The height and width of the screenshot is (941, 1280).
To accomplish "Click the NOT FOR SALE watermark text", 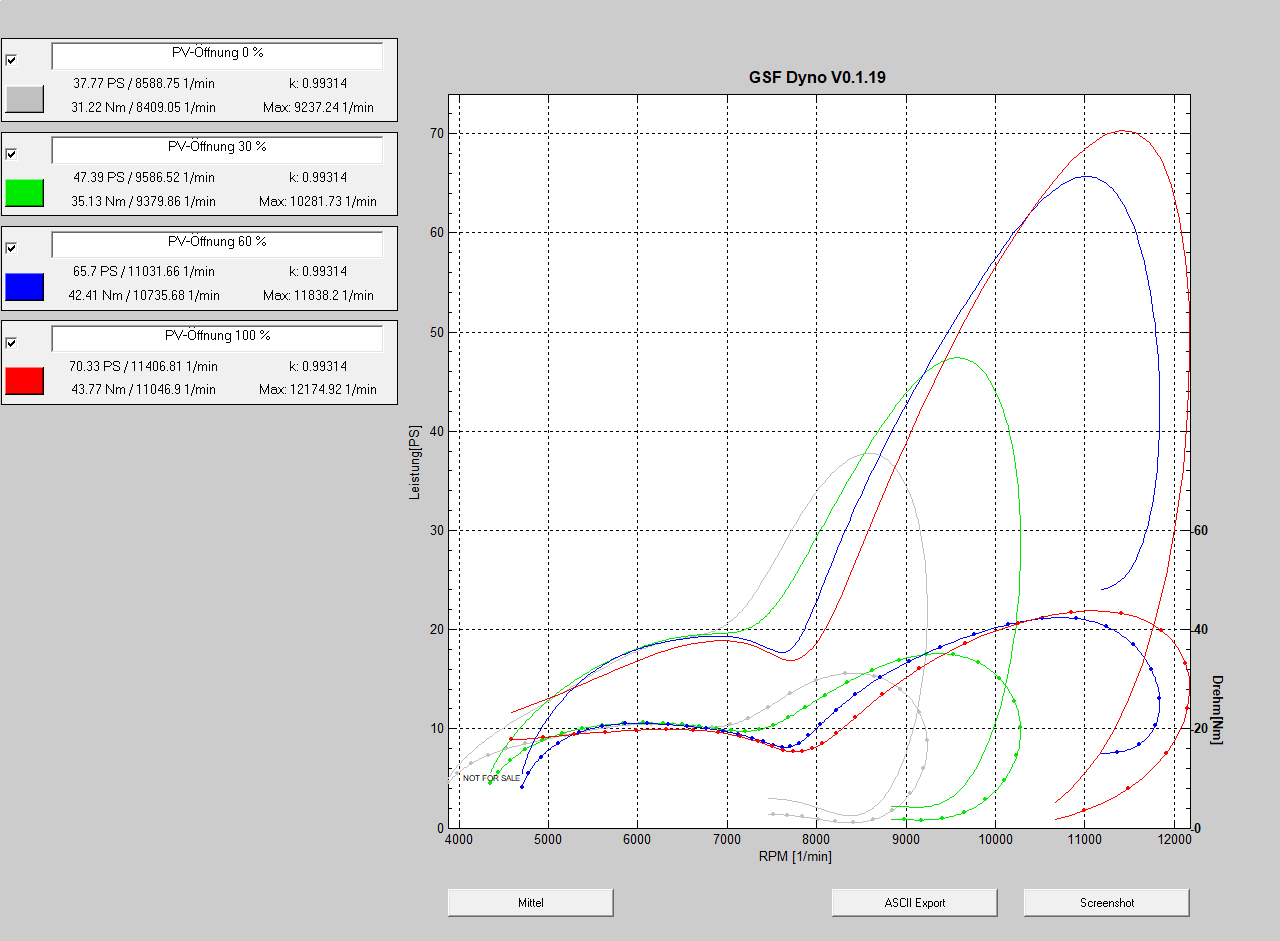I will point(491,778).
